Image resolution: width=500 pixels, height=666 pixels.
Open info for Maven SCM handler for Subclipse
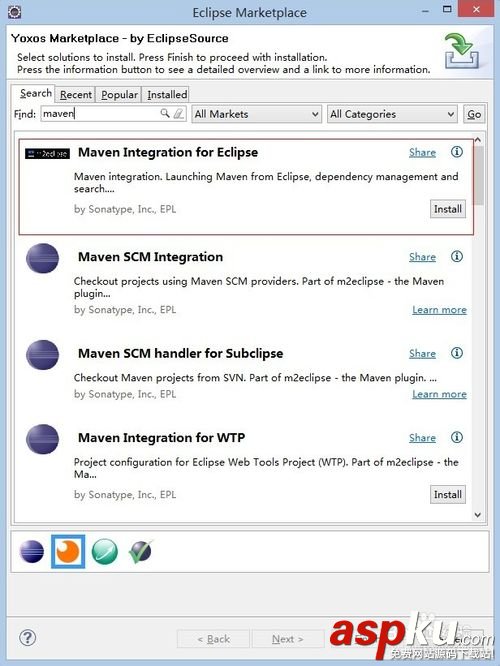coord(457,353)
